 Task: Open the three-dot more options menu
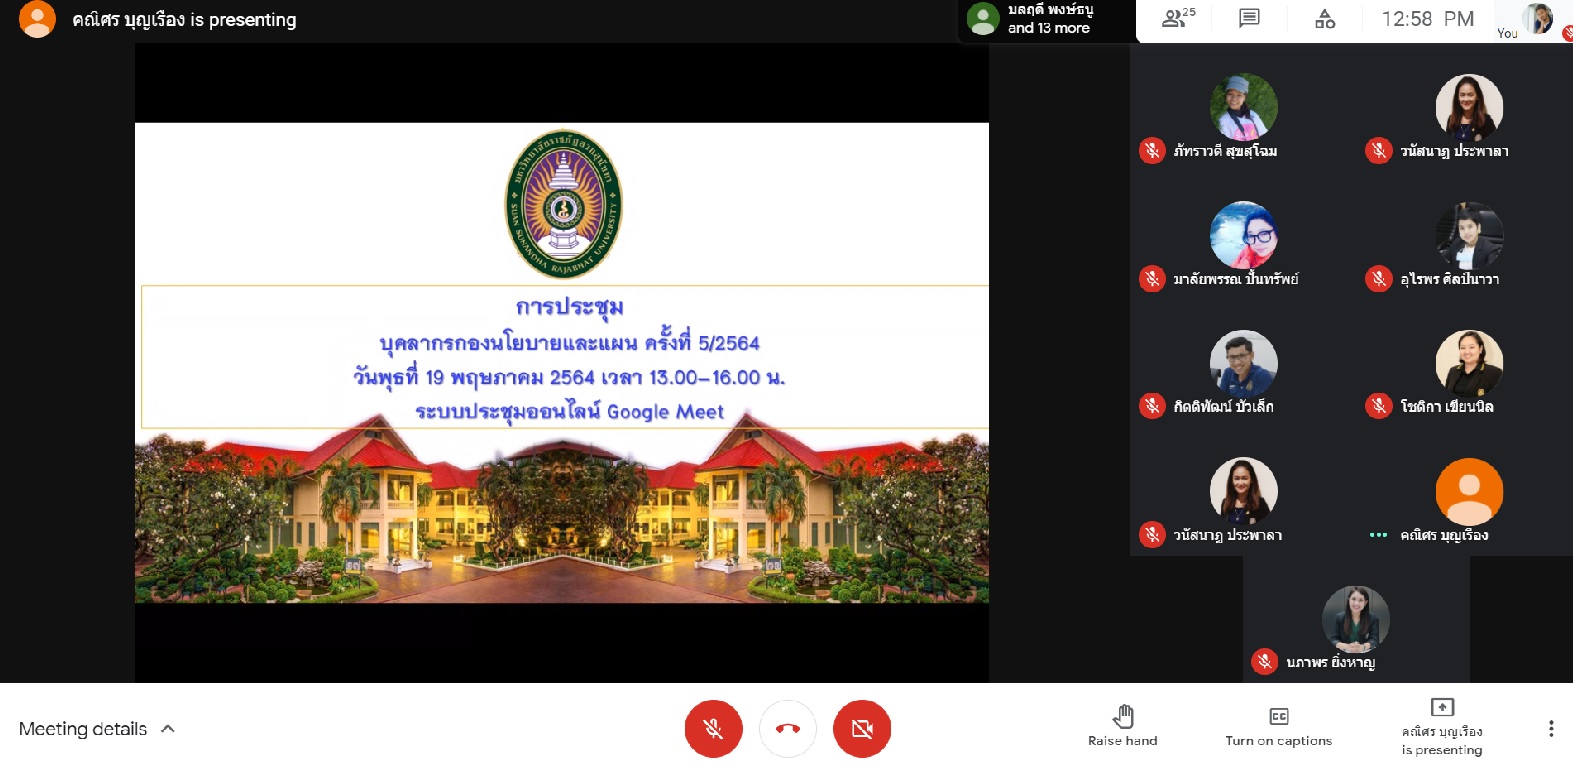coord(1550,728)
